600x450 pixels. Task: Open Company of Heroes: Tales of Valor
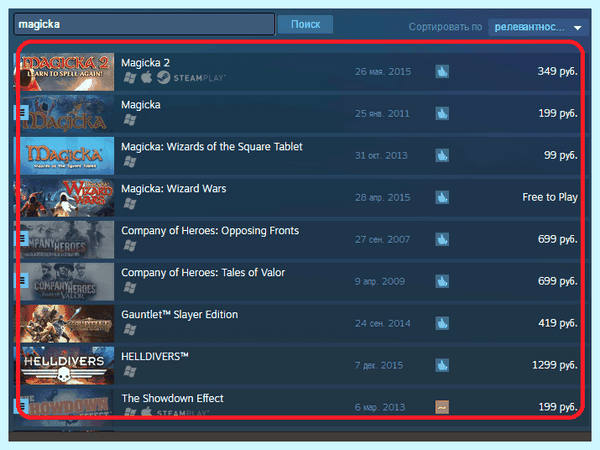(x=203, y=272)
